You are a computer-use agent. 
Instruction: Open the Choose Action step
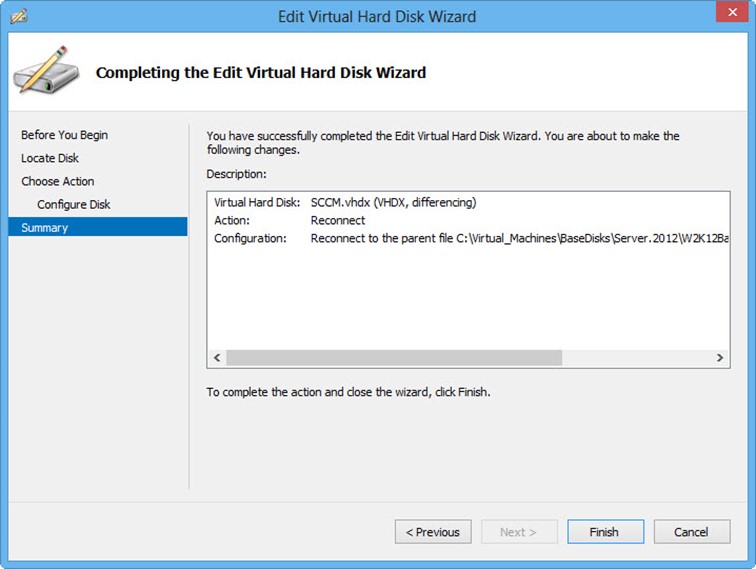(x=58, y=181)
